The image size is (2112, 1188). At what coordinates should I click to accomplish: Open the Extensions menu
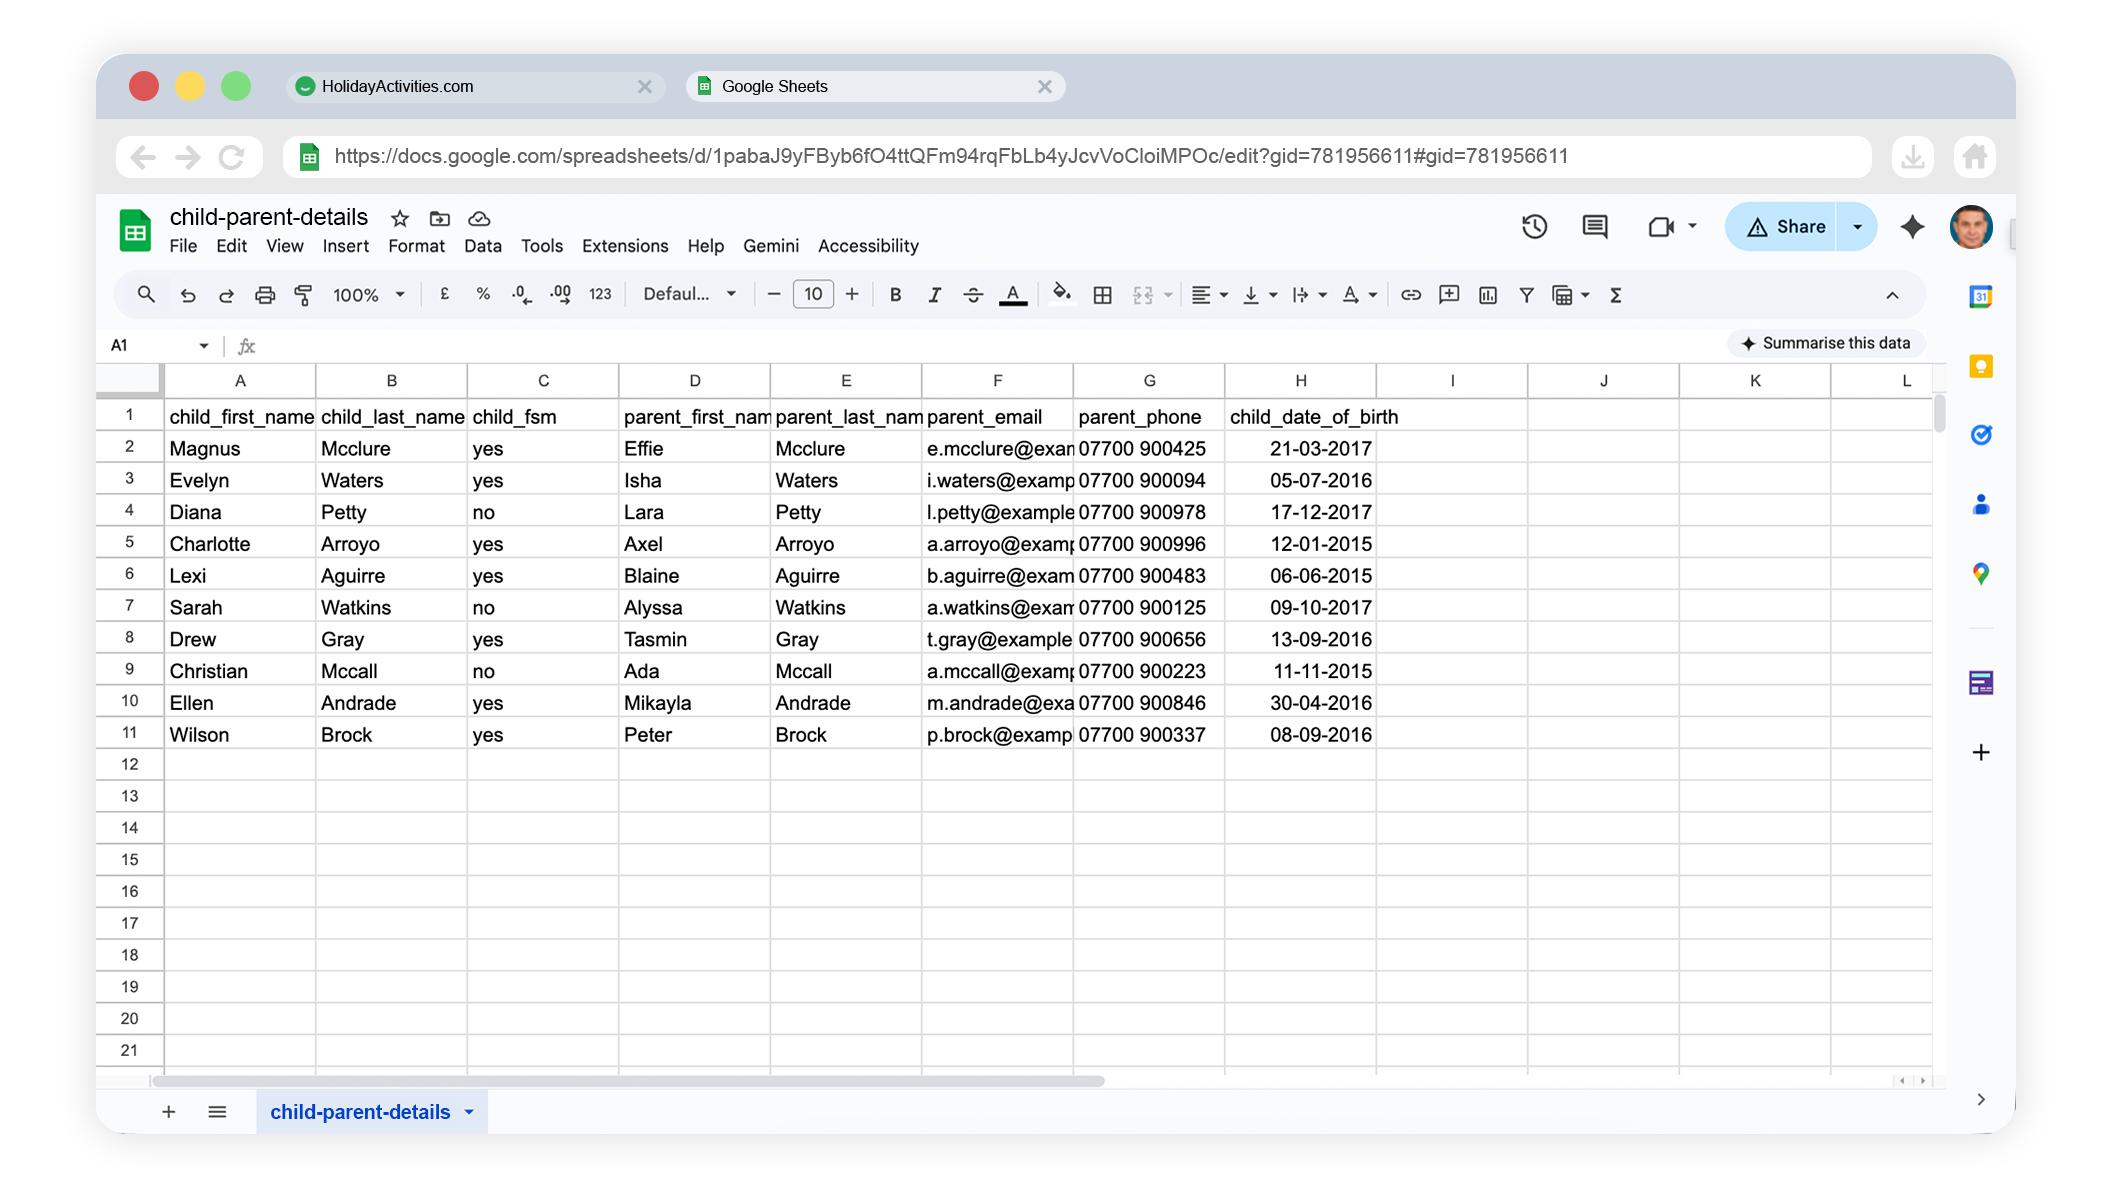pyautogui.click(x=624, y=246)
